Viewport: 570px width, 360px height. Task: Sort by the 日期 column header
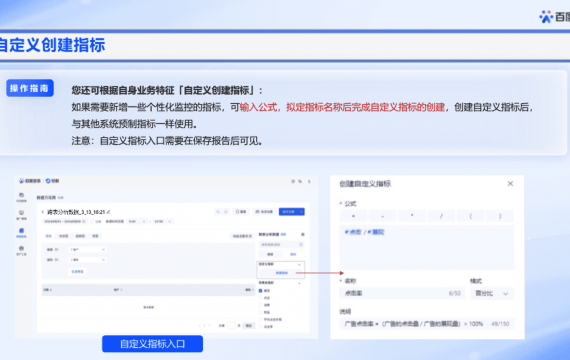(47, 290)
